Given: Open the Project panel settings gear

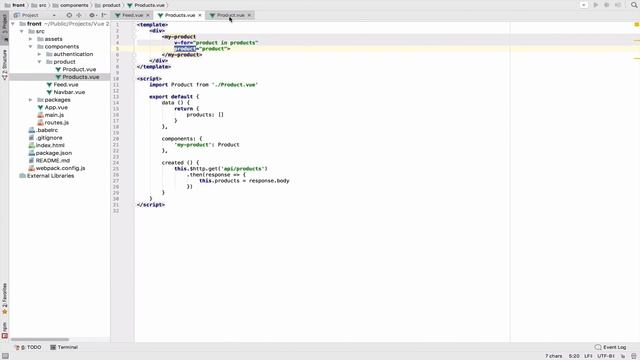Looking at the screenshot, I should pos(92,15).
